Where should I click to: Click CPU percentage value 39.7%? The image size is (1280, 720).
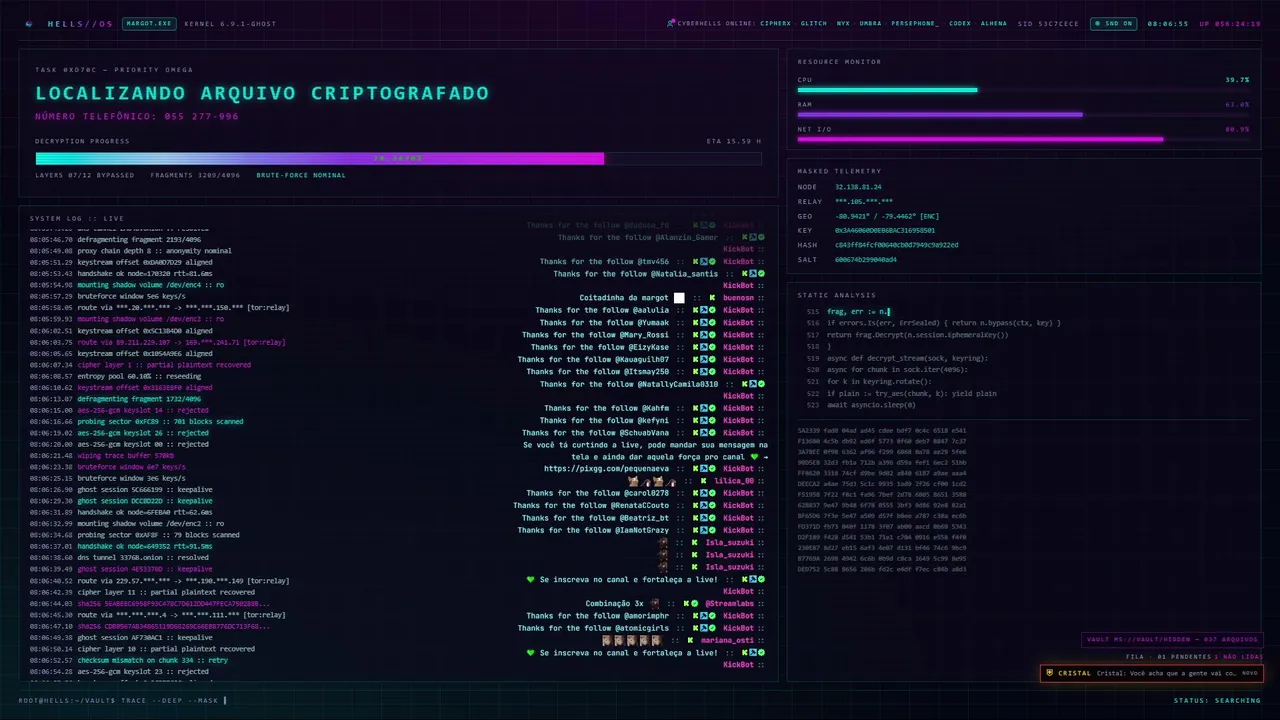click(x=1237, y=79)
